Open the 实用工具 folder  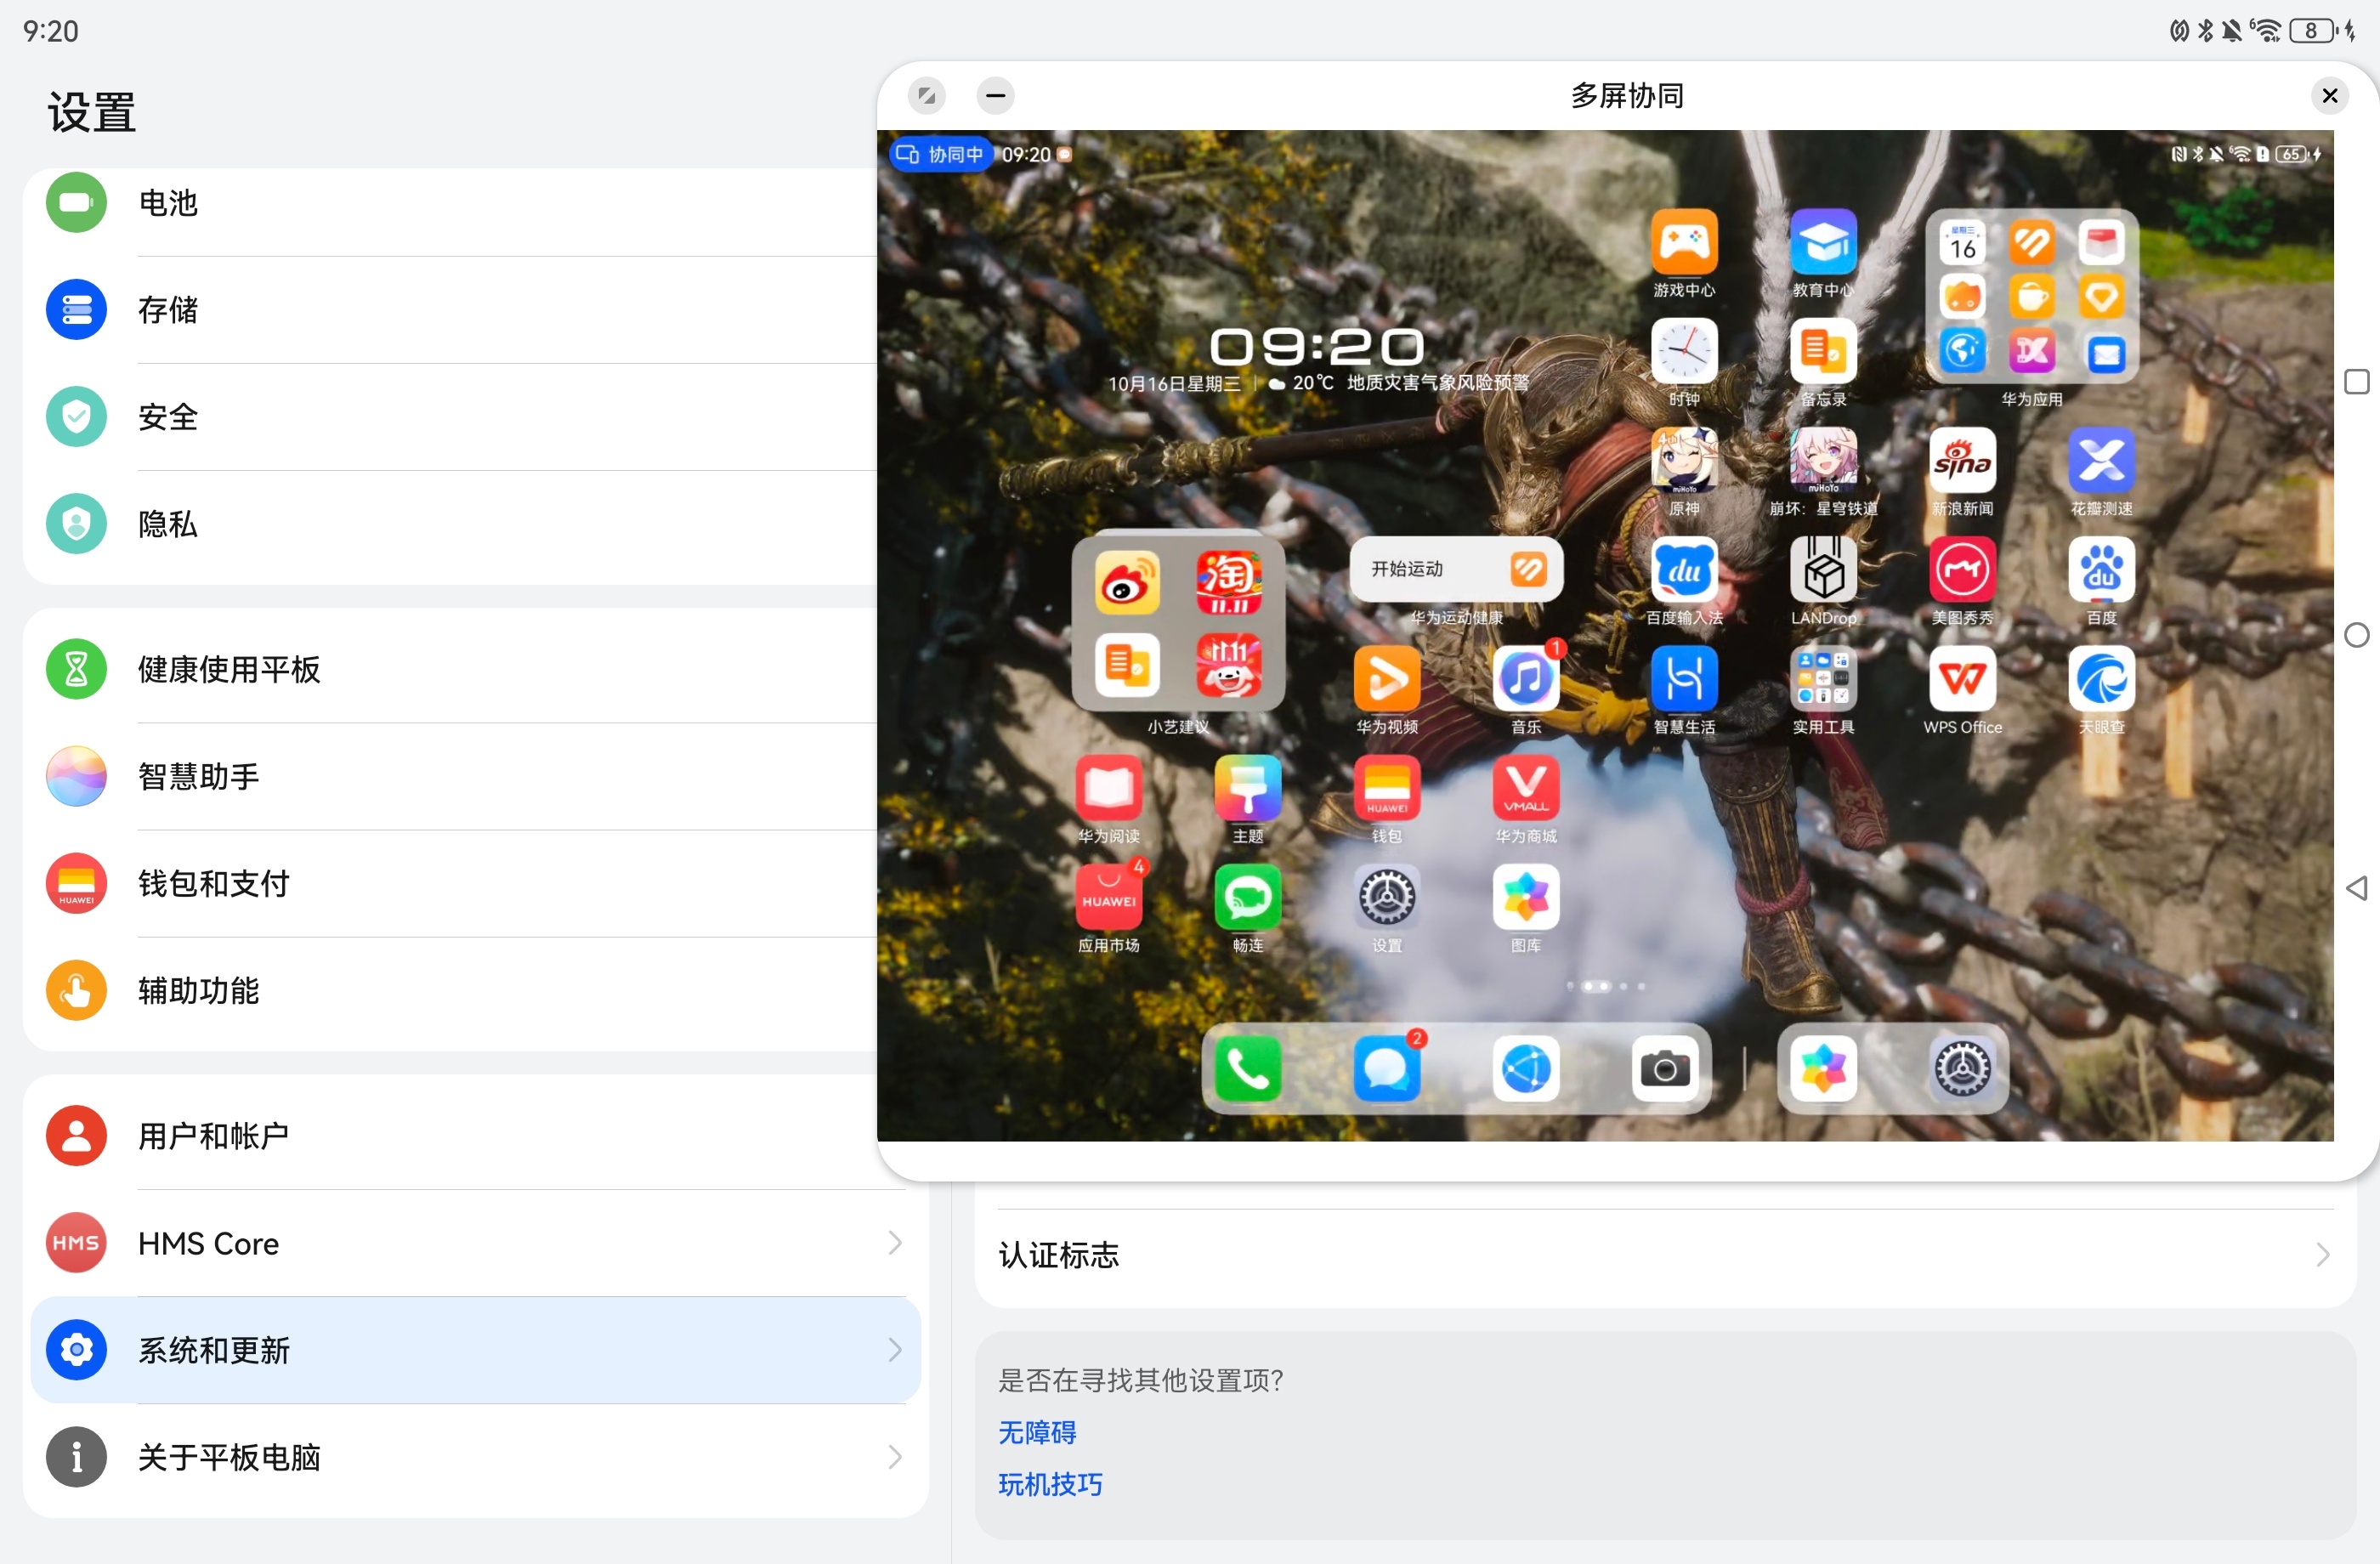(1823, 679)
